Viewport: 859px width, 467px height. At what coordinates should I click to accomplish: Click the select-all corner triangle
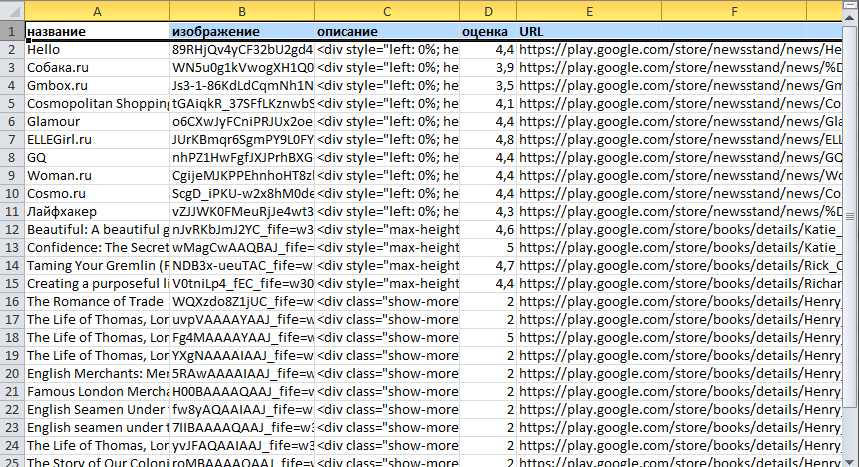(x=12, y=11)
